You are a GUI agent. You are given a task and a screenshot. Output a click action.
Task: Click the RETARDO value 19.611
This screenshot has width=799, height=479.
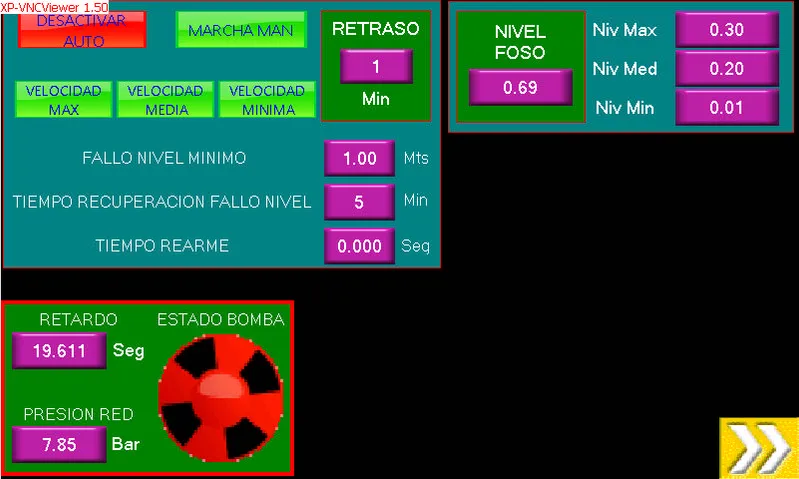pyautogui.click(x=59, y=351)
